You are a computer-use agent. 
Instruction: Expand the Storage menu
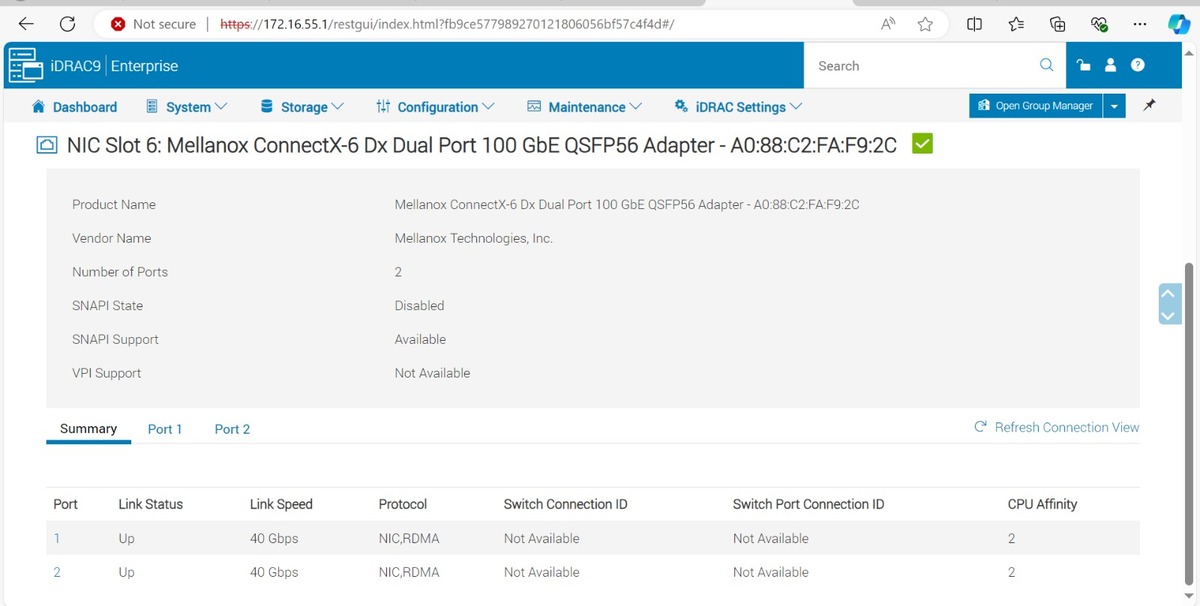tap(302, 107)
